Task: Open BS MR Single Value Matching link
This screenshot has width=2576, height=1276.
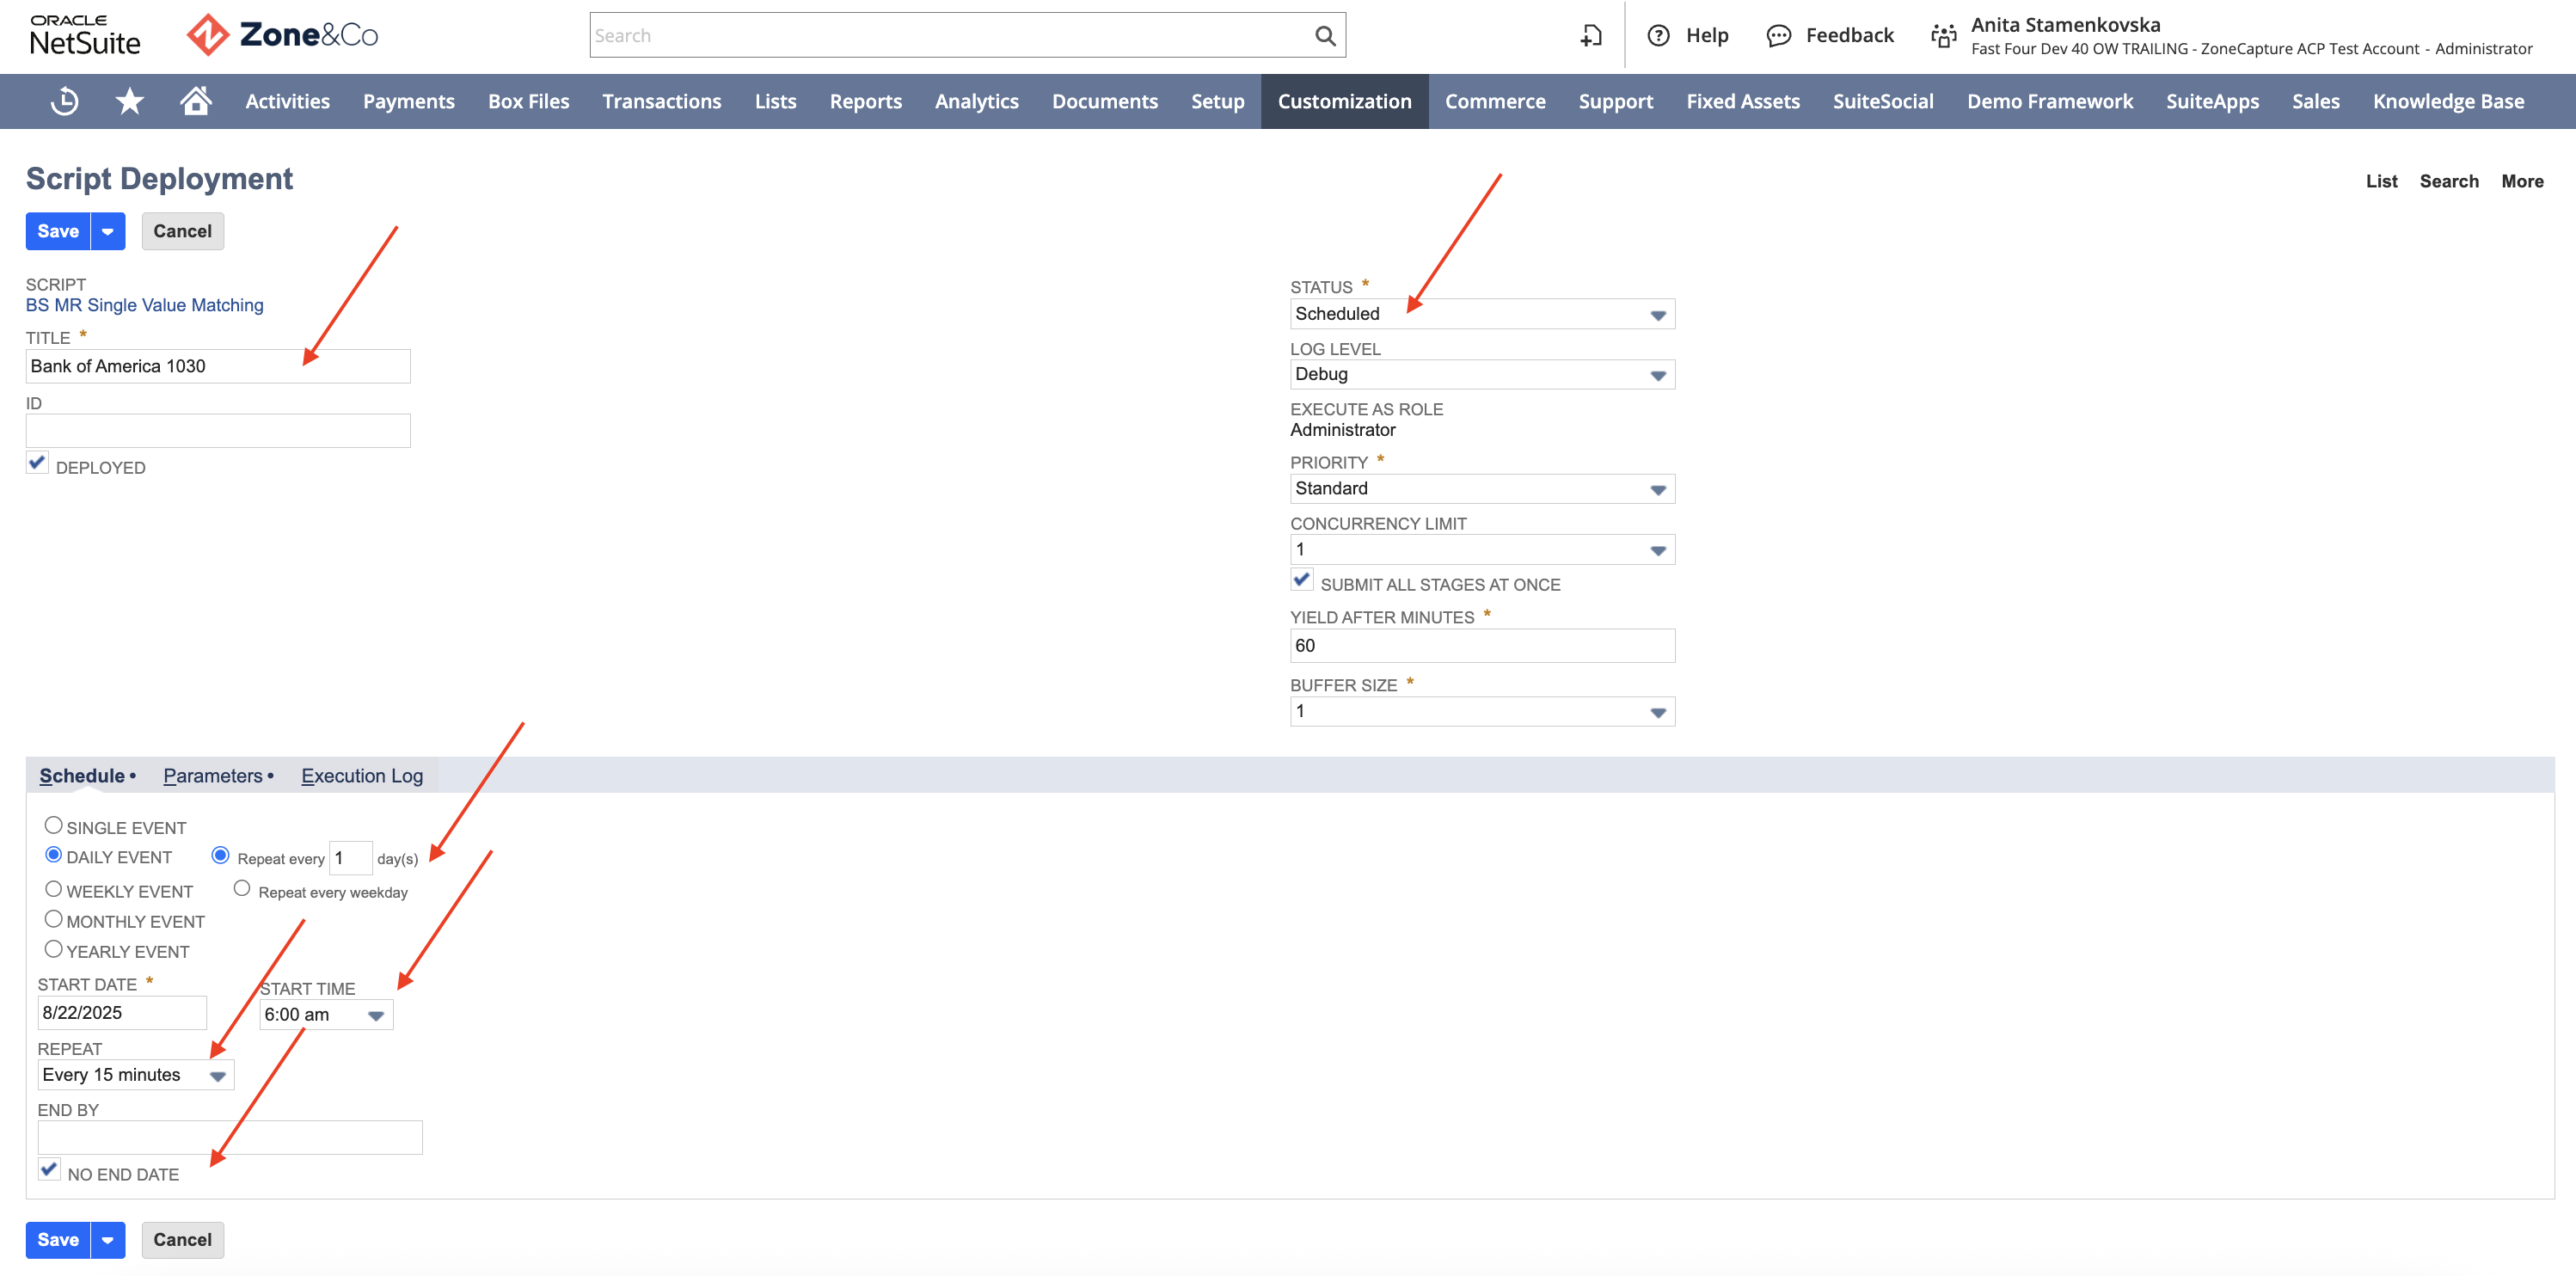Action: pos(145,305)
